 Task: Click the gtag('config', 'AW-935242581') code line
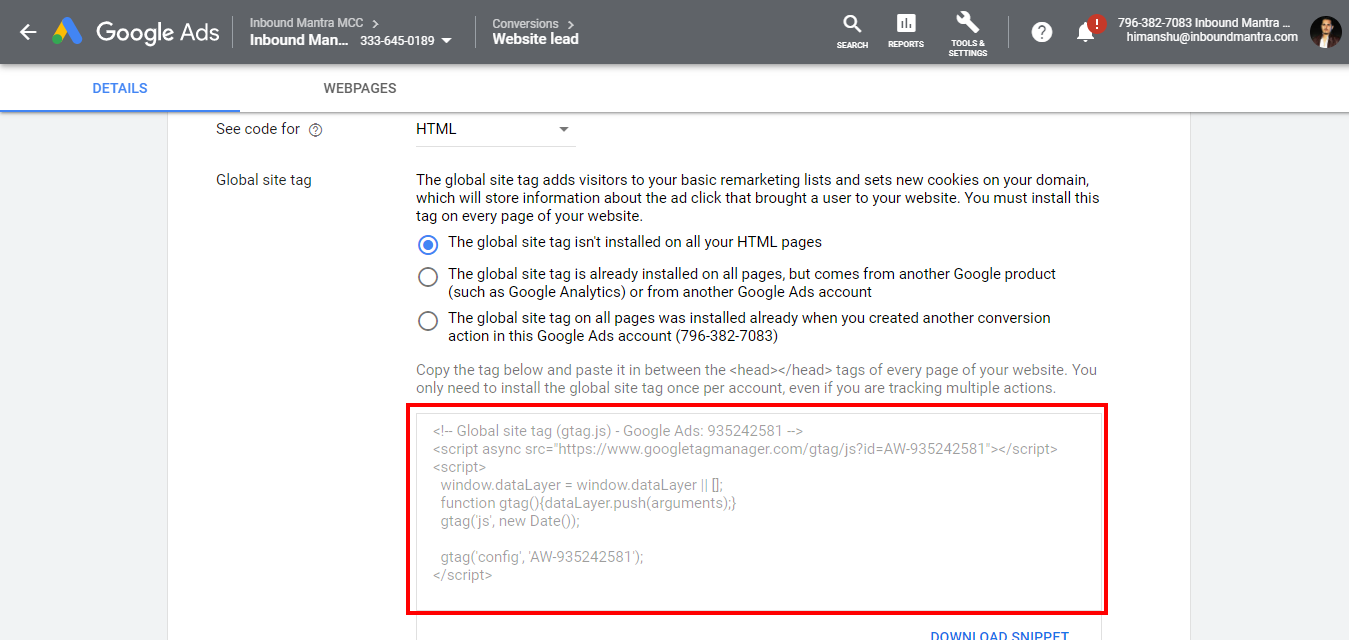[542, 557]
